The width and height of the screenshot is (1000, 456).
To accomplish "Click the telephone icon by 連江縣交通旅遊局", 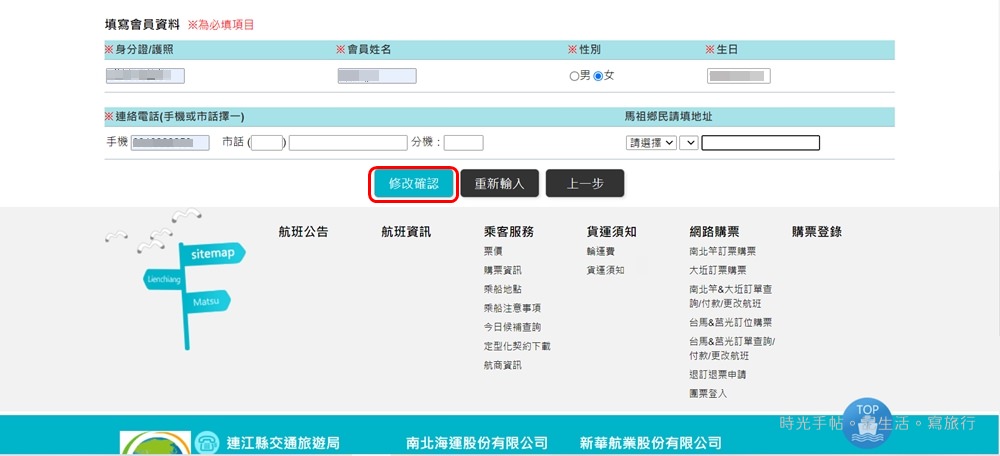I will click(x=206, y=443).
